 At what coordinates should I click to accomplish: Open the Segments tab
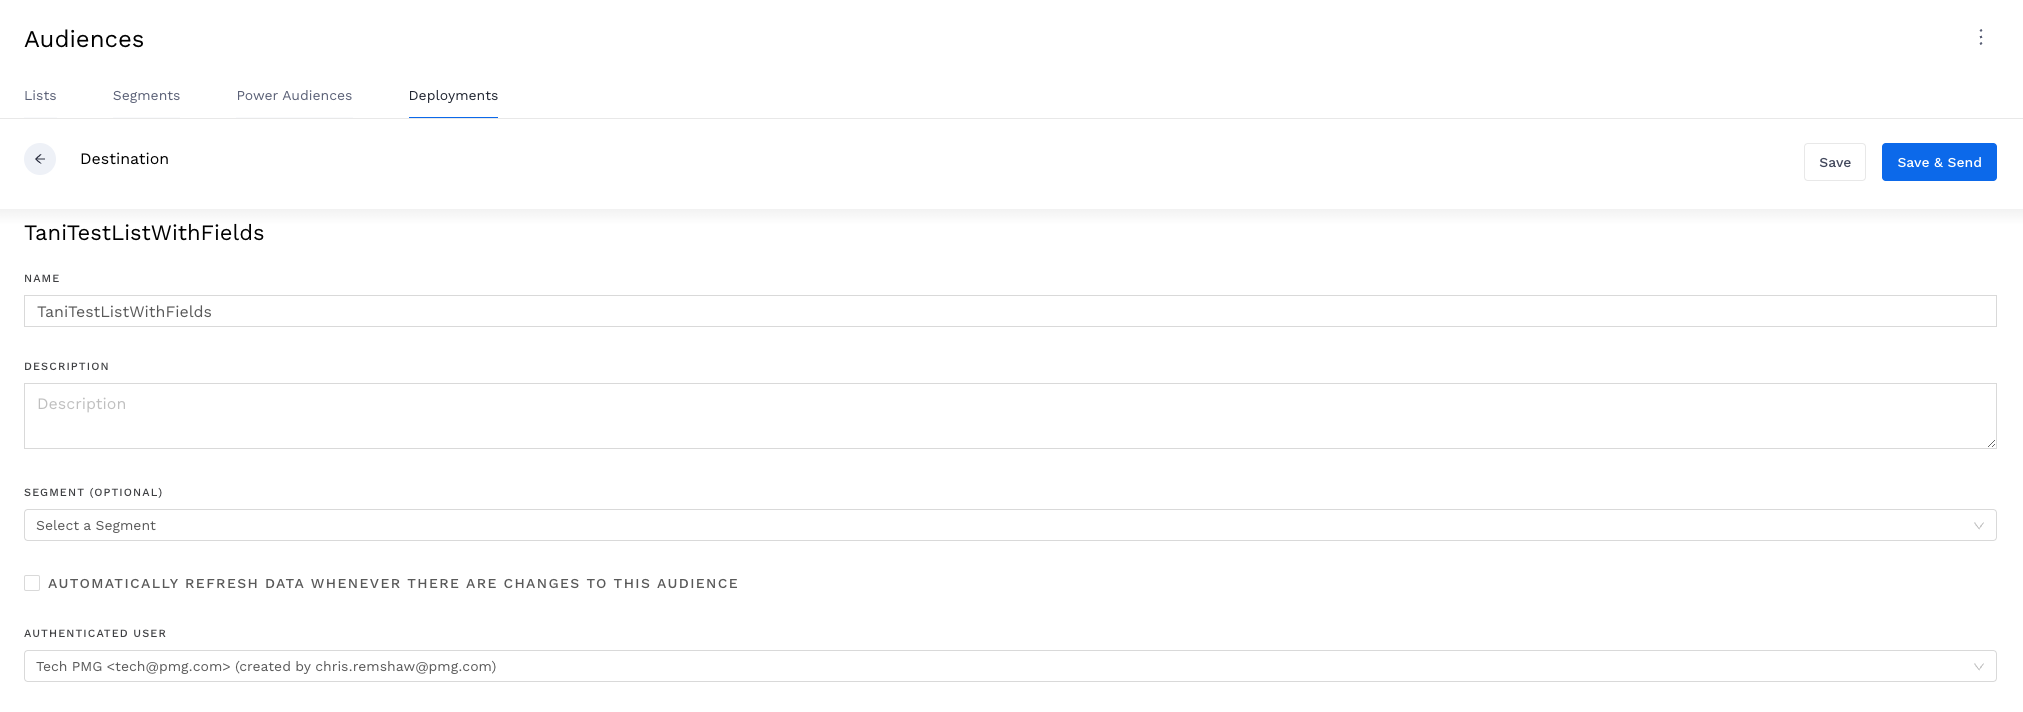coord(146,95)
